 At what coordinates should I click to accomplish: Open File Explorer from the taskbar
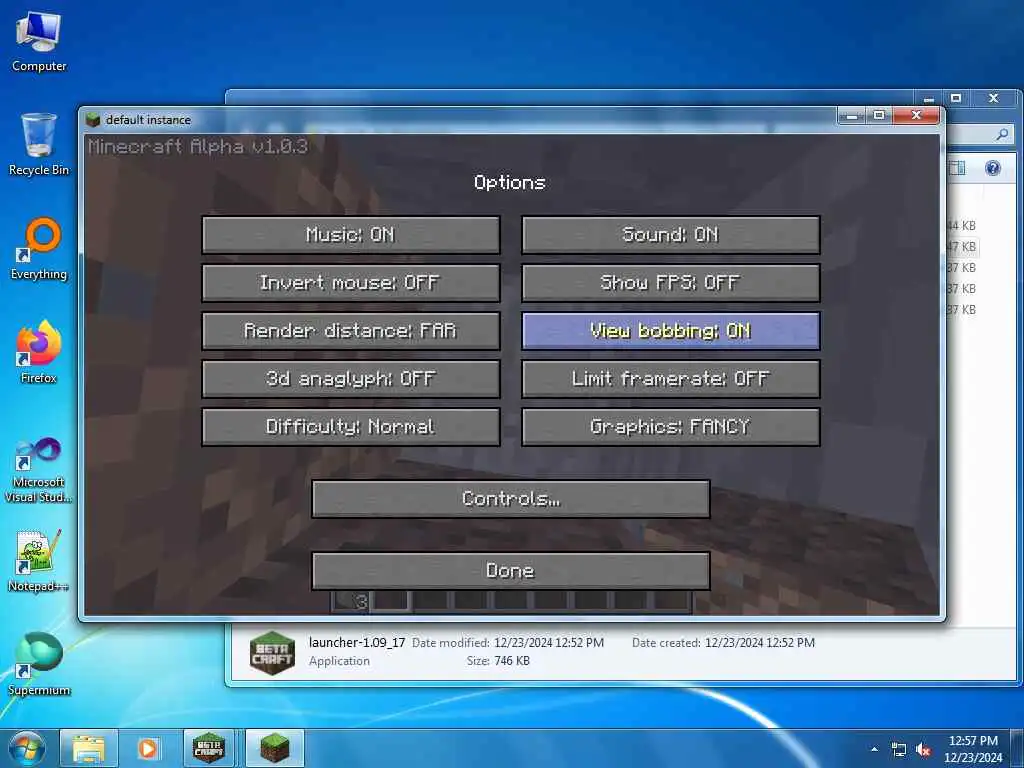pos(89,749)
